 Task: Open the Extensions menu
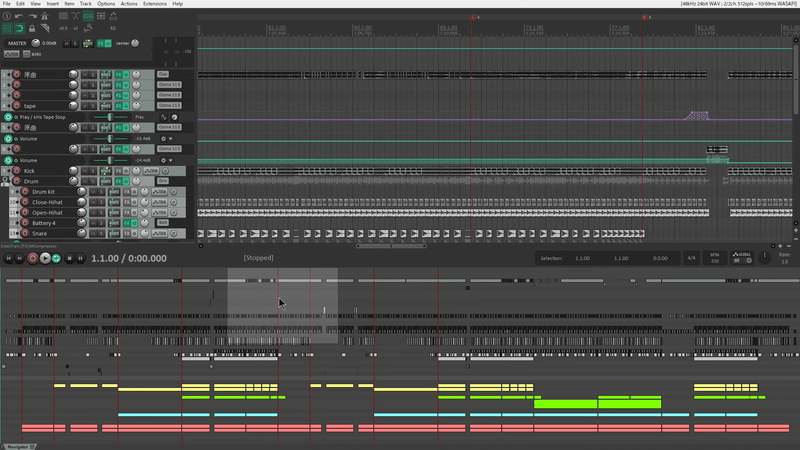155,4
